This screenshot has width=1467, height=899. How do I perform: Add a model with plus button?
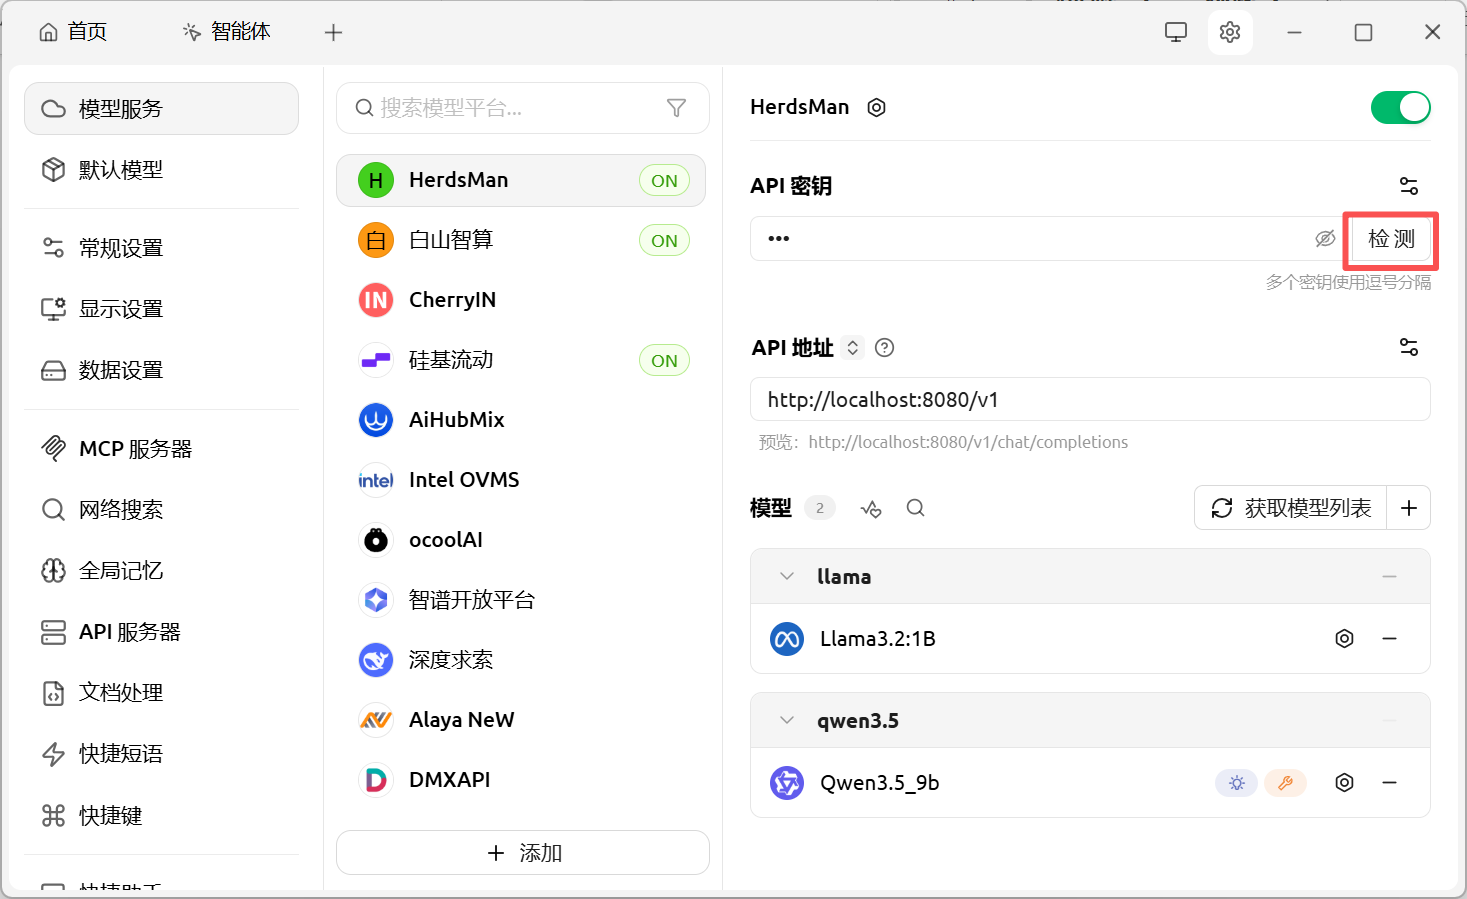point(1409,508)
